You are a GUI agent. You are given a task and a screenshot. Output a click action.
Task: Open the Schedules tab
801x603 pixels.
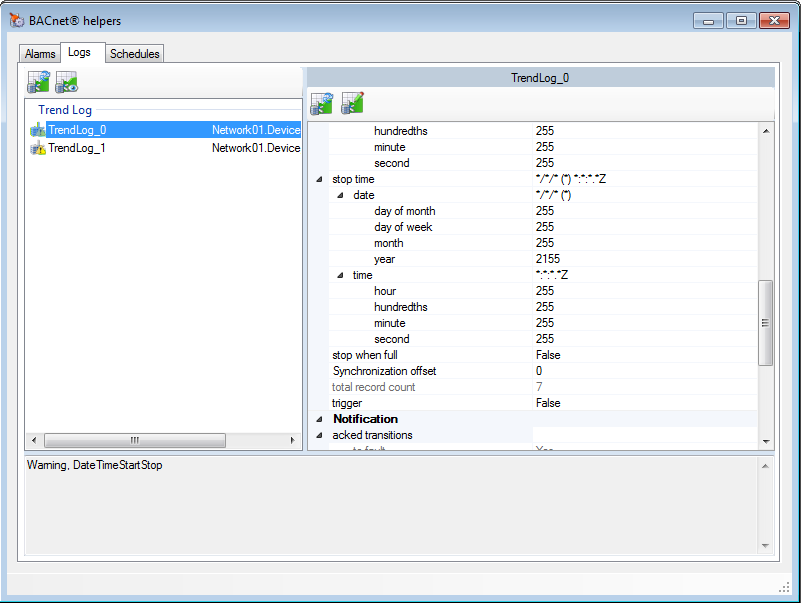point(134,54)
